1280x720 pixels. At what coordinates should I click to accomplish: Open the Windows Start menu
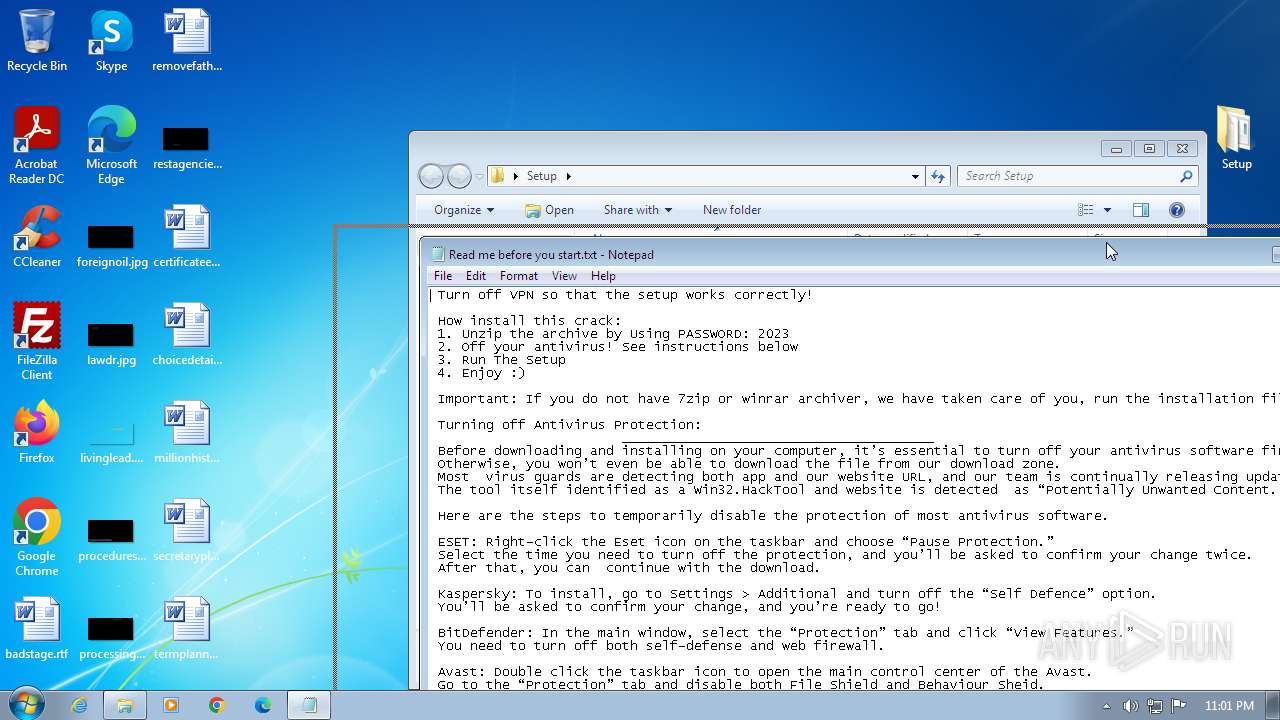coord(27,704)
